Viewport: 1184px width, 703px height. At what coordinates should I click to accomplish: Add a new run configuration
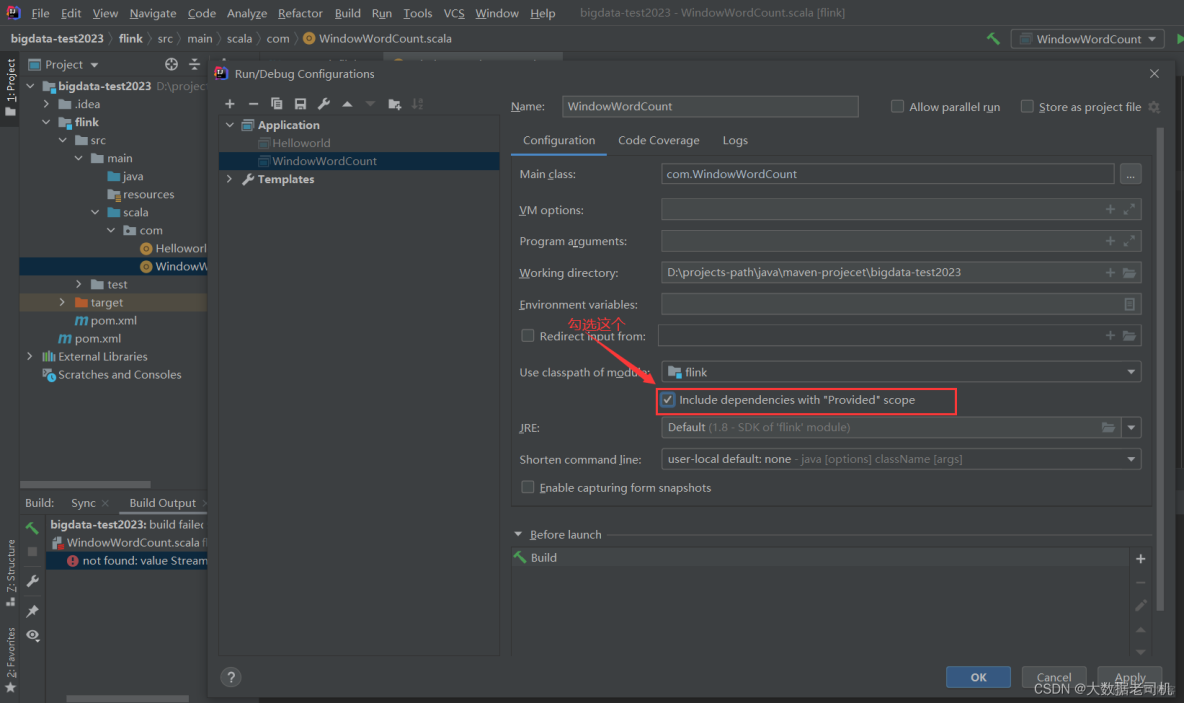pos(229,104)
